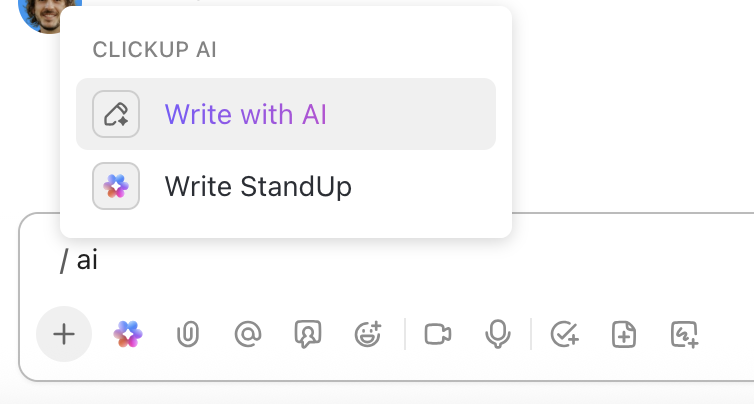
Task: Click the @ mention icon
Action: (246, 334)
